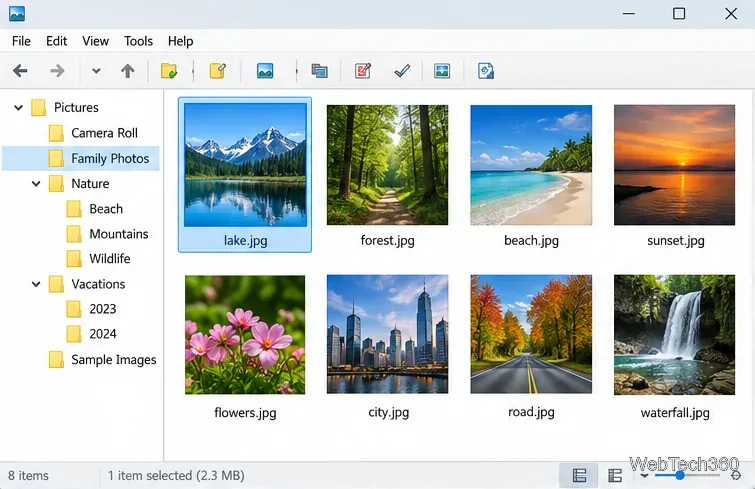The height and width of the screenshot is (489, 755).
Task: Click the stacked windows toolbar icon
Action: (319, 71)
